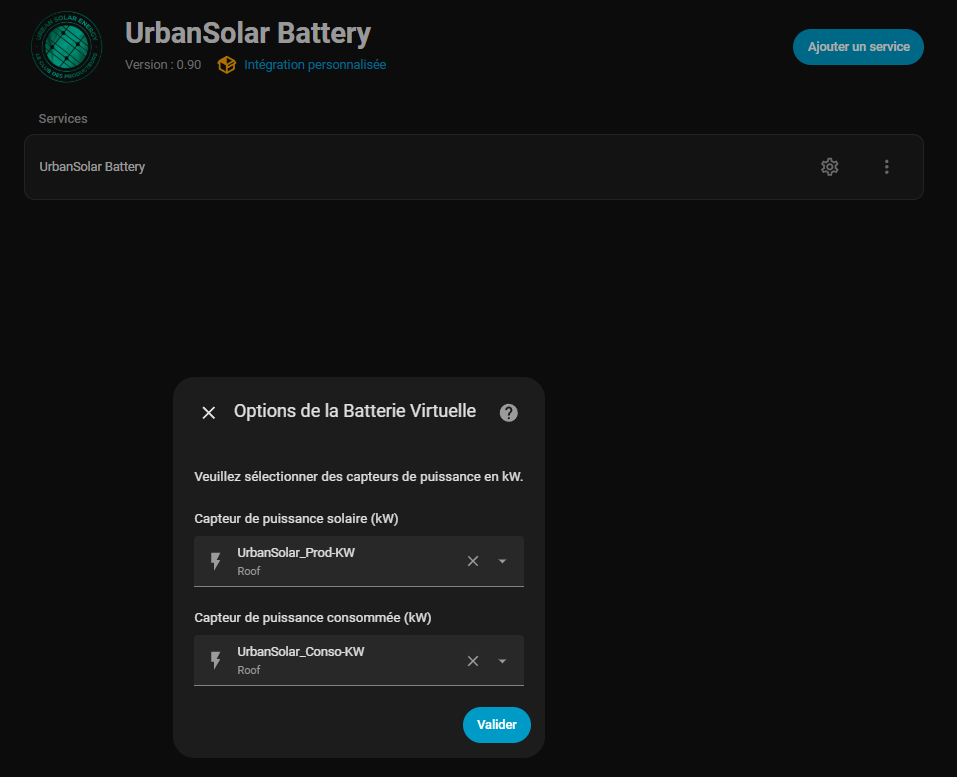957x777 pixels.
Task: Click the Capteur de puissance consommée label
Action: pyautogui.click(x=312, y=618)
